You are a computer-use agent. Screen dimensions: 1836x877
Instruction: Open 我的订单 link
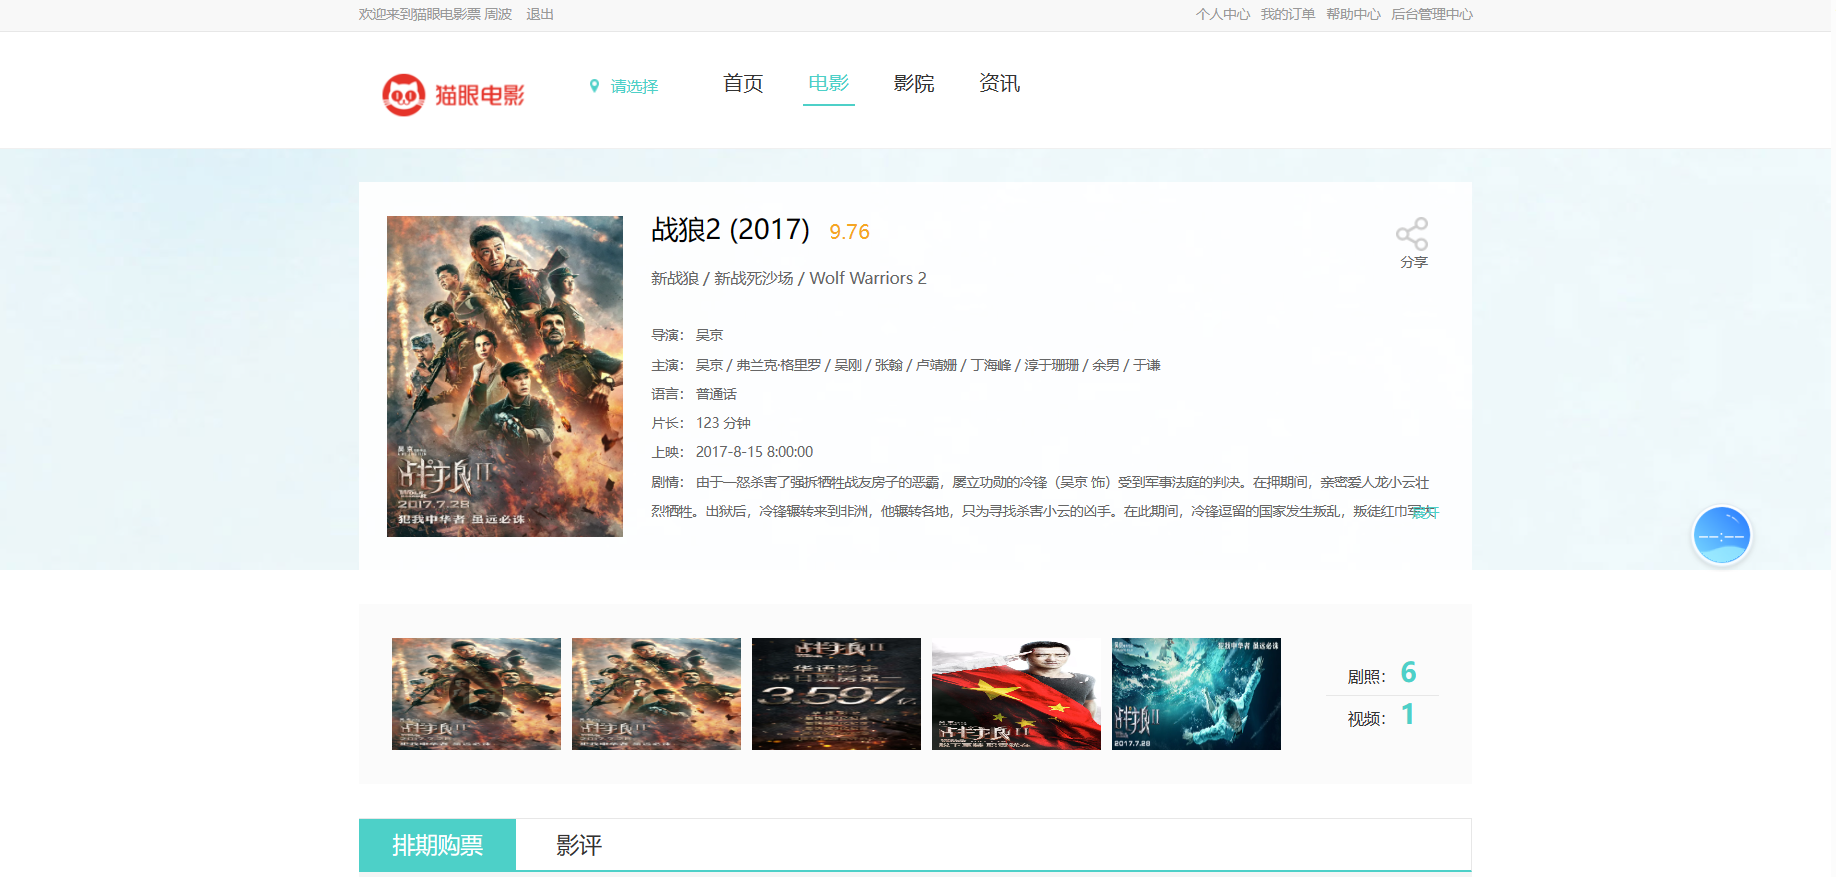(x=1287, y=14)
